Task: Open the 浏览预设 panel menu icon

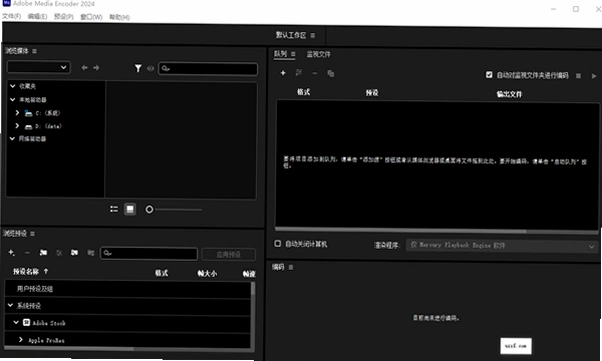Action: (x=33, y=233)
